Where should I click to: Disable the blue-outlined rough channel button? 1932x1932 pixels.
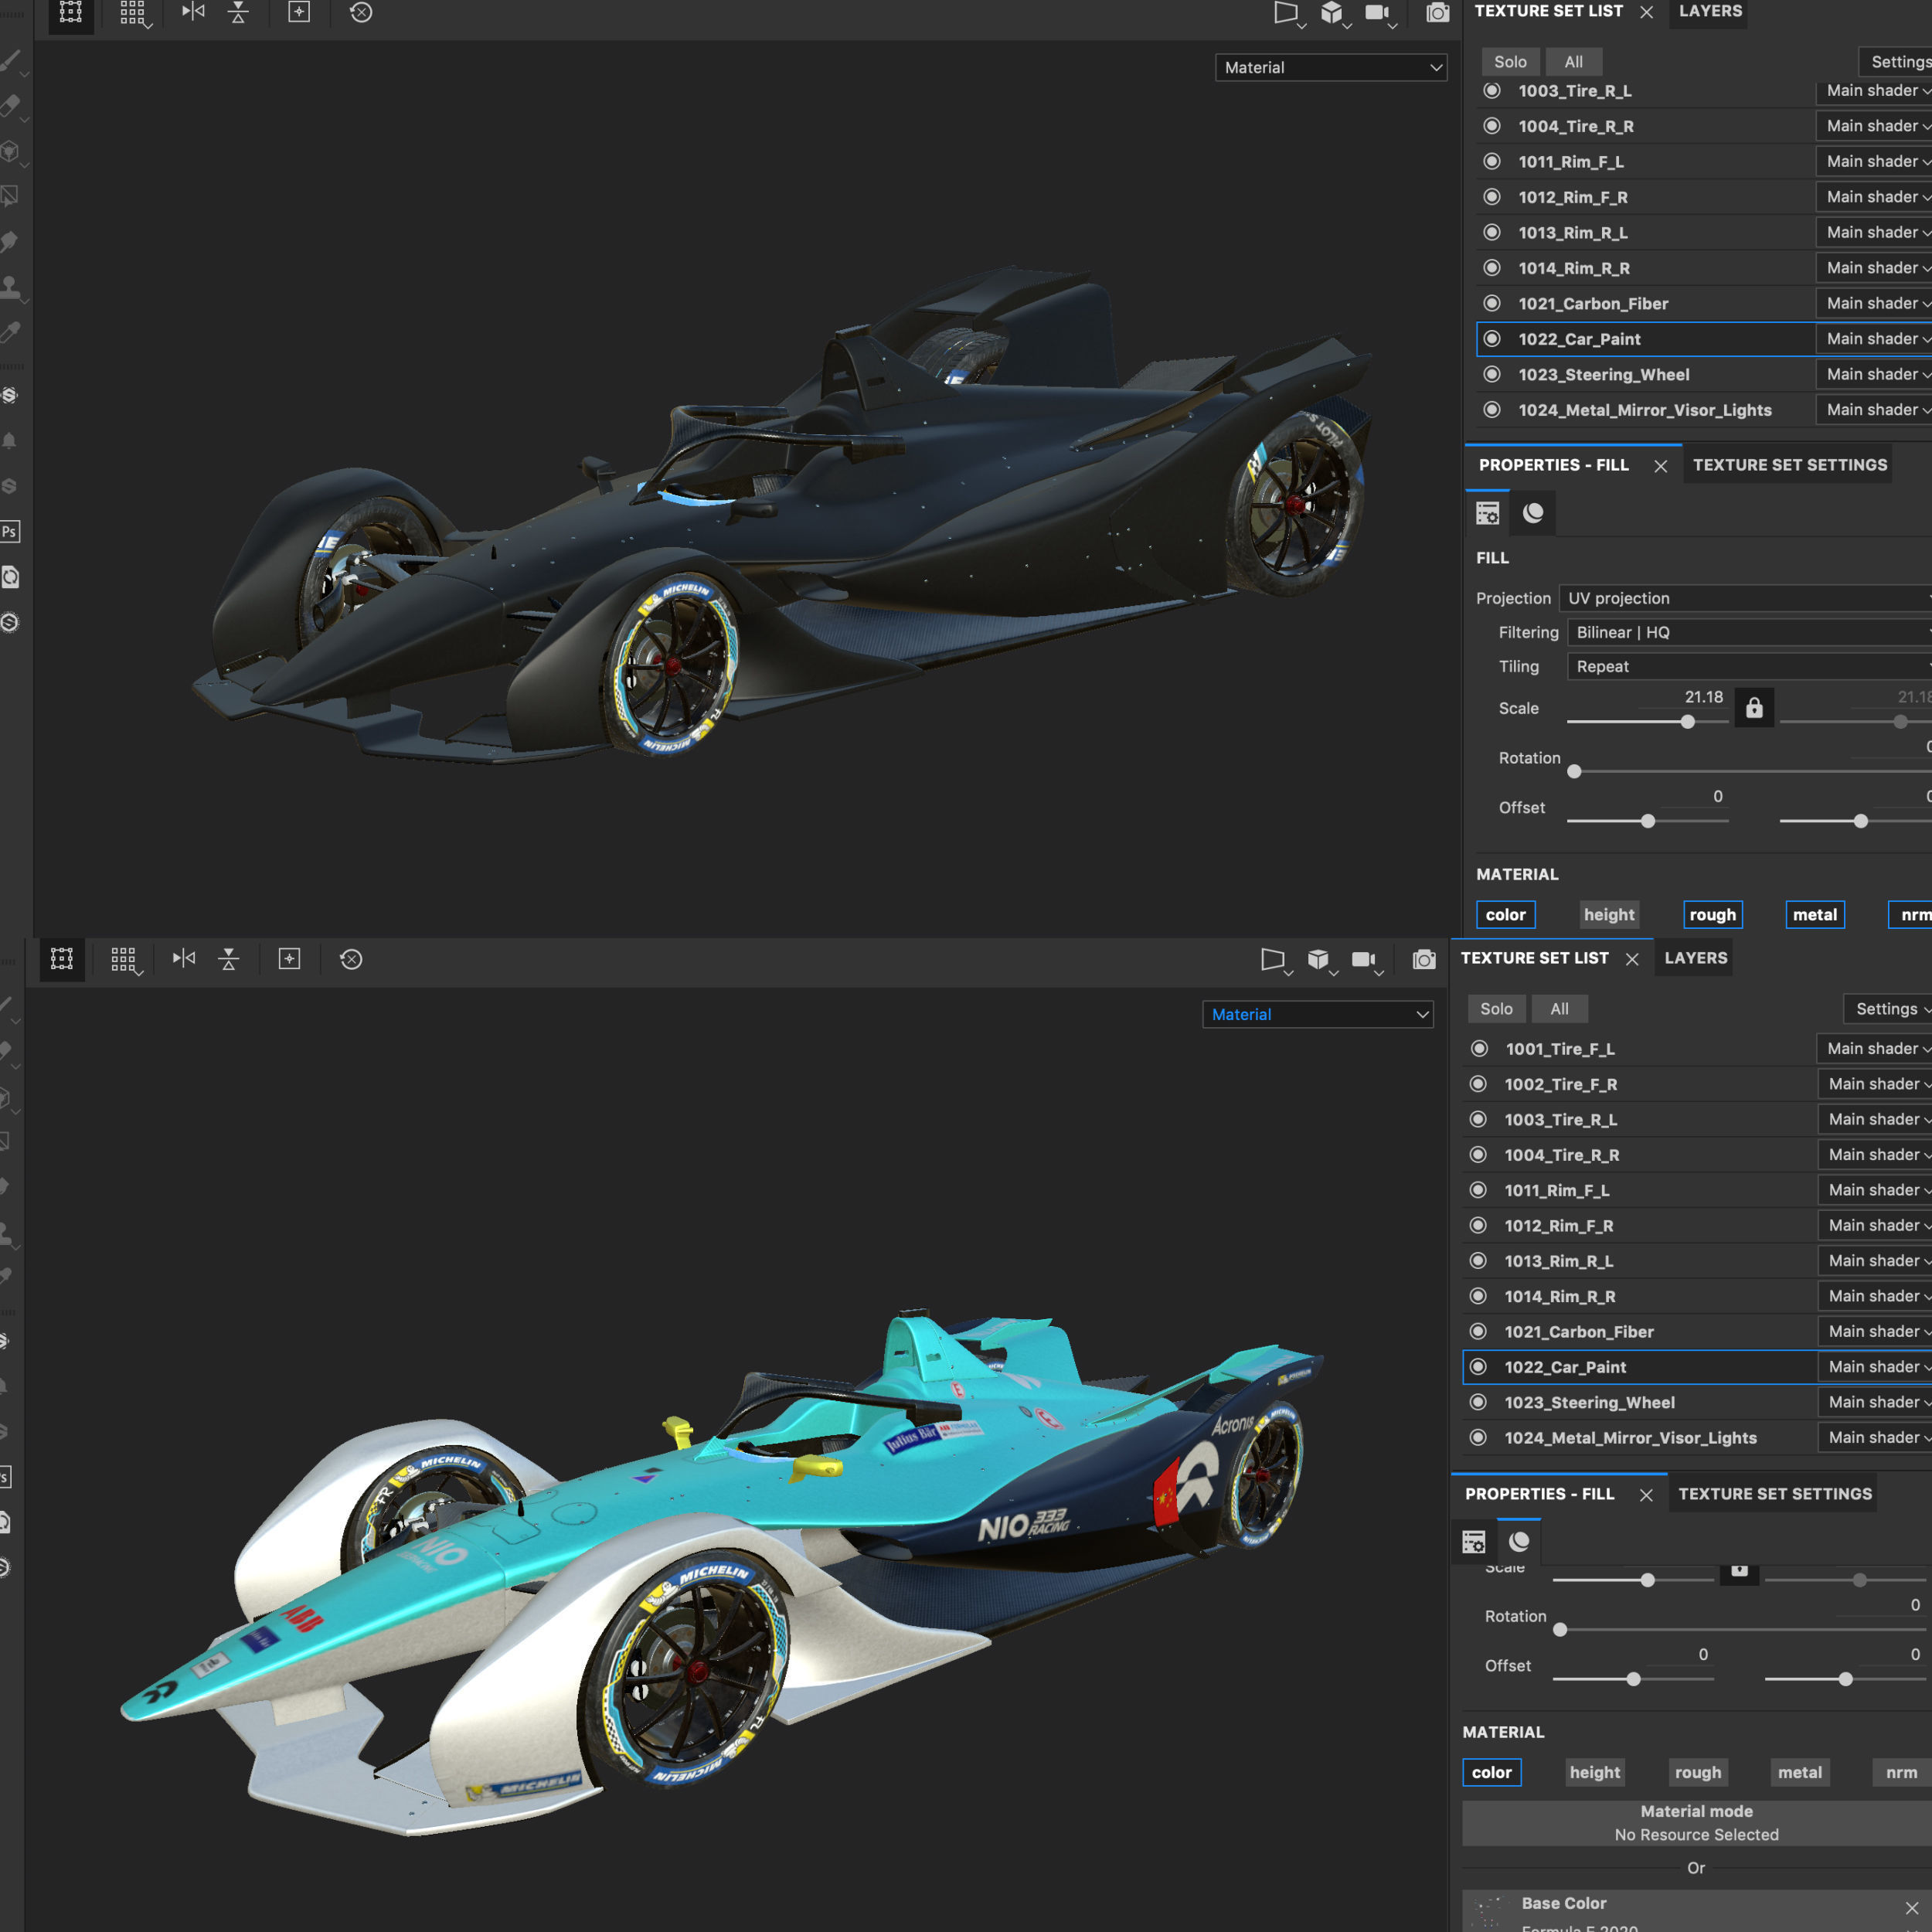point(1712,914)
